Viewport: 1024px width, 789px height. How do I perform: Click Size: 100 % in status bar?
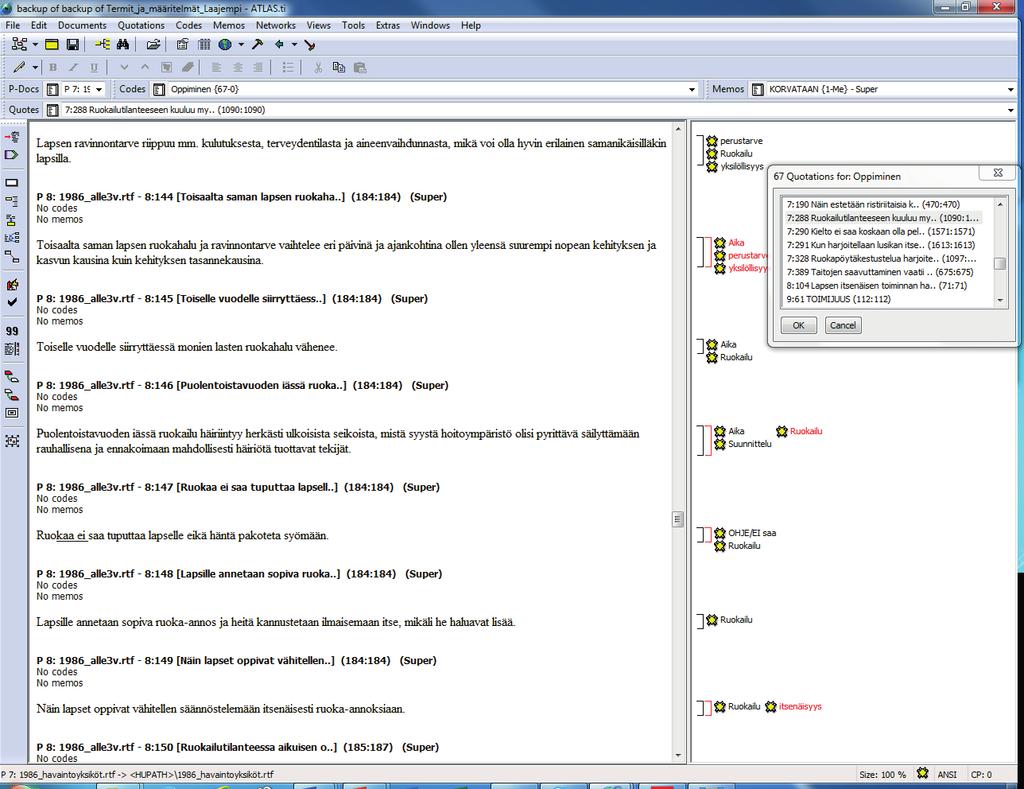(x=882, y=775)
